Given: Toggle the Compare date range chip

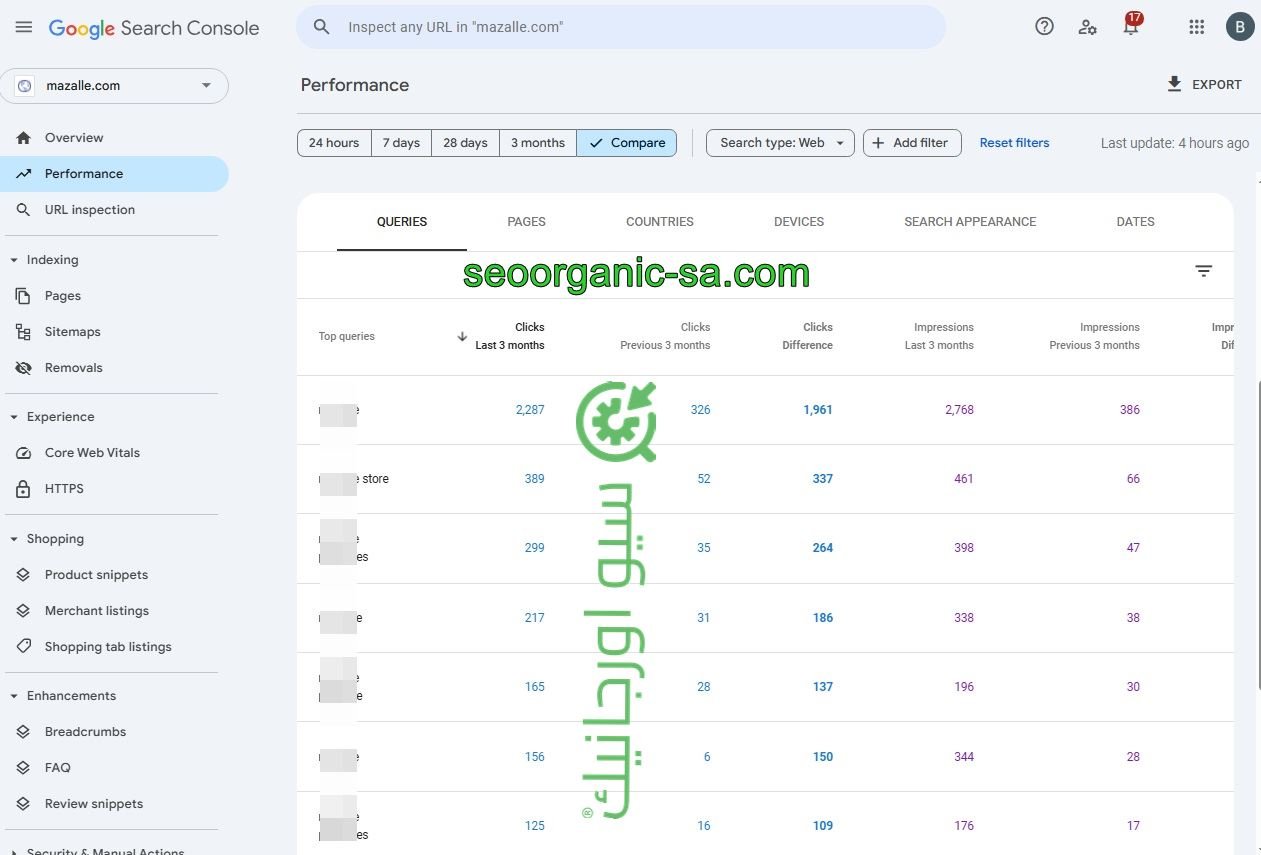Looking at the screenshot, I should coord(627,143).
